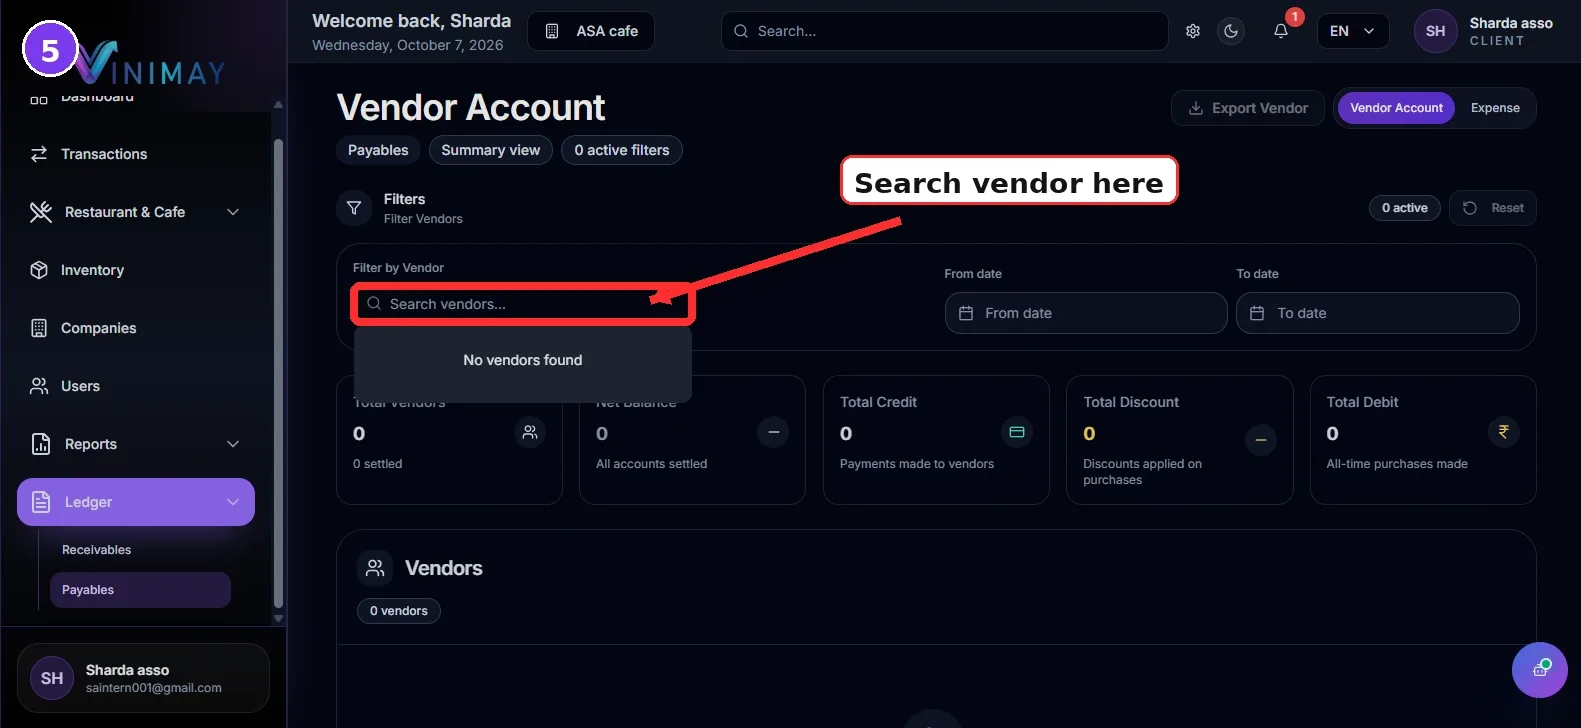Viewport: 1581px width, 728px height.
Task: Click the 0 vendors badge
Action: (x=399, y=611)
